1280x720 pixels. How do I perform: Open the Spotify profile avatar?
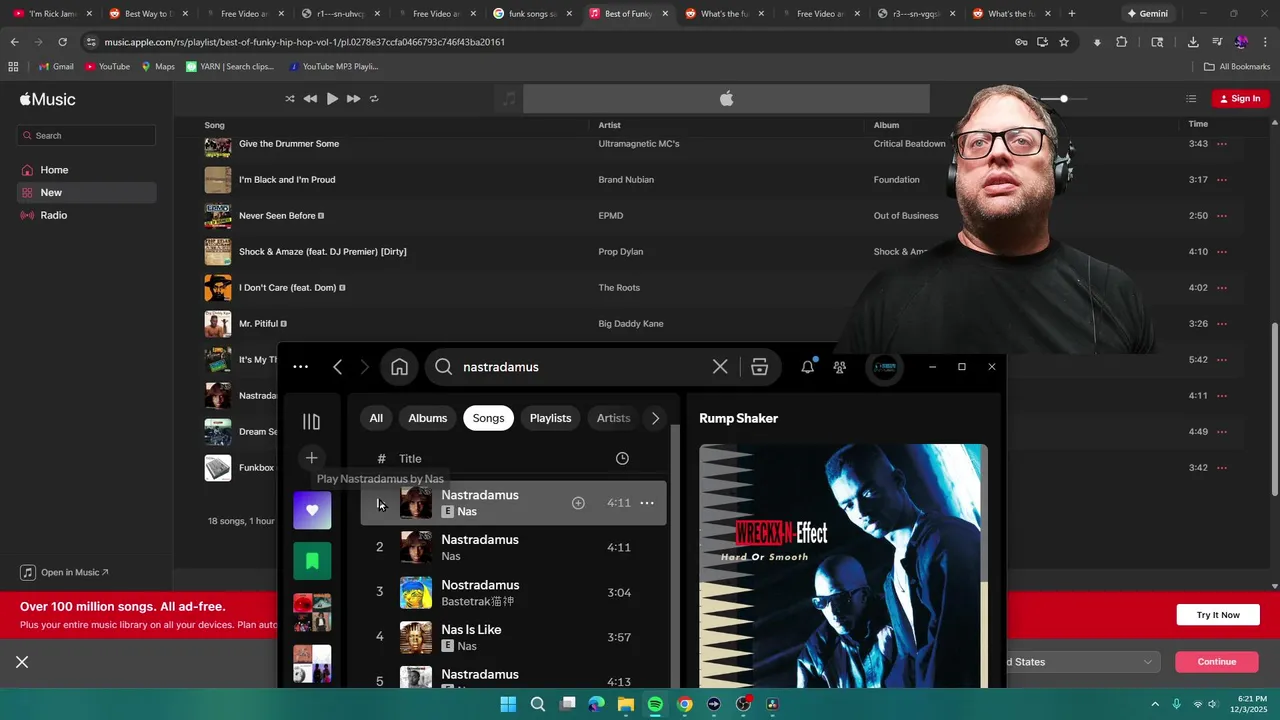click(884, 367)
